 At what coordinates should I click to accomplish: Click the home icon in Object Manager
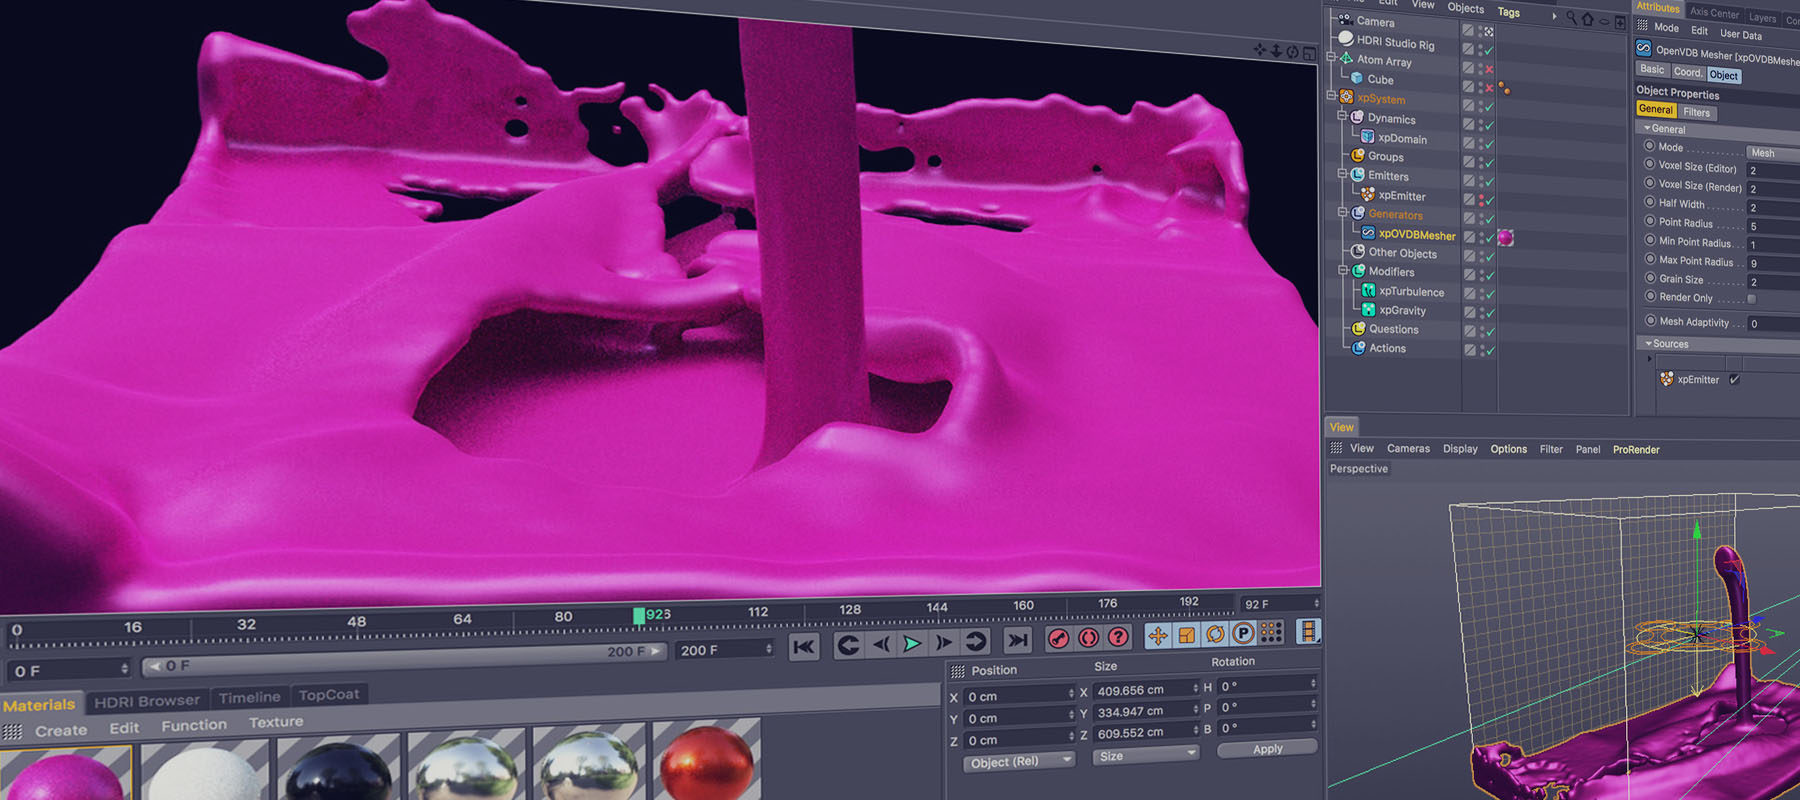coord(1587,19)
